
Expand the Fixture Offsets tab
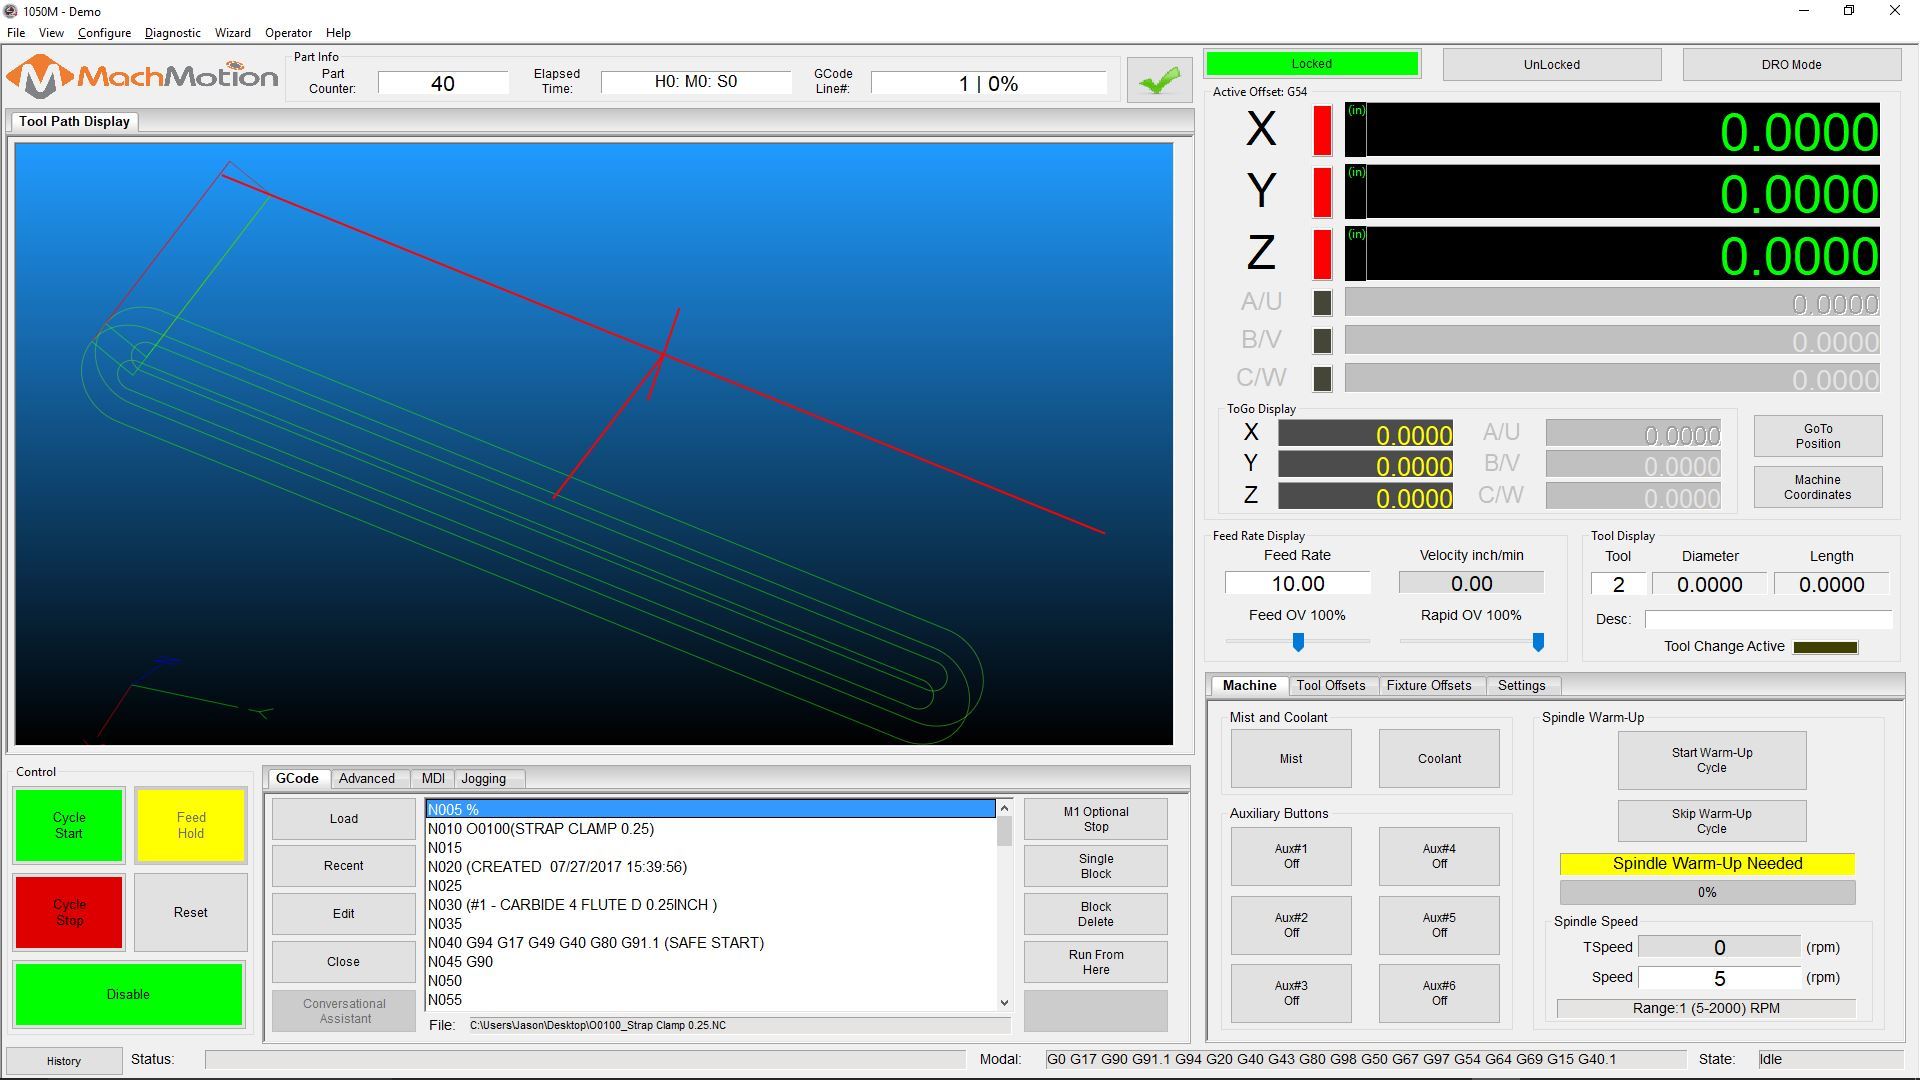(1428, 686)
